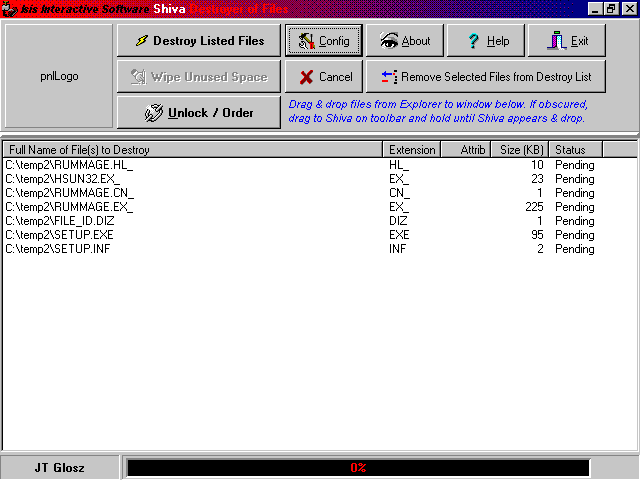Click the pnlLogo panel
This screenshot has width=640, height=480.
coord(59,76)
